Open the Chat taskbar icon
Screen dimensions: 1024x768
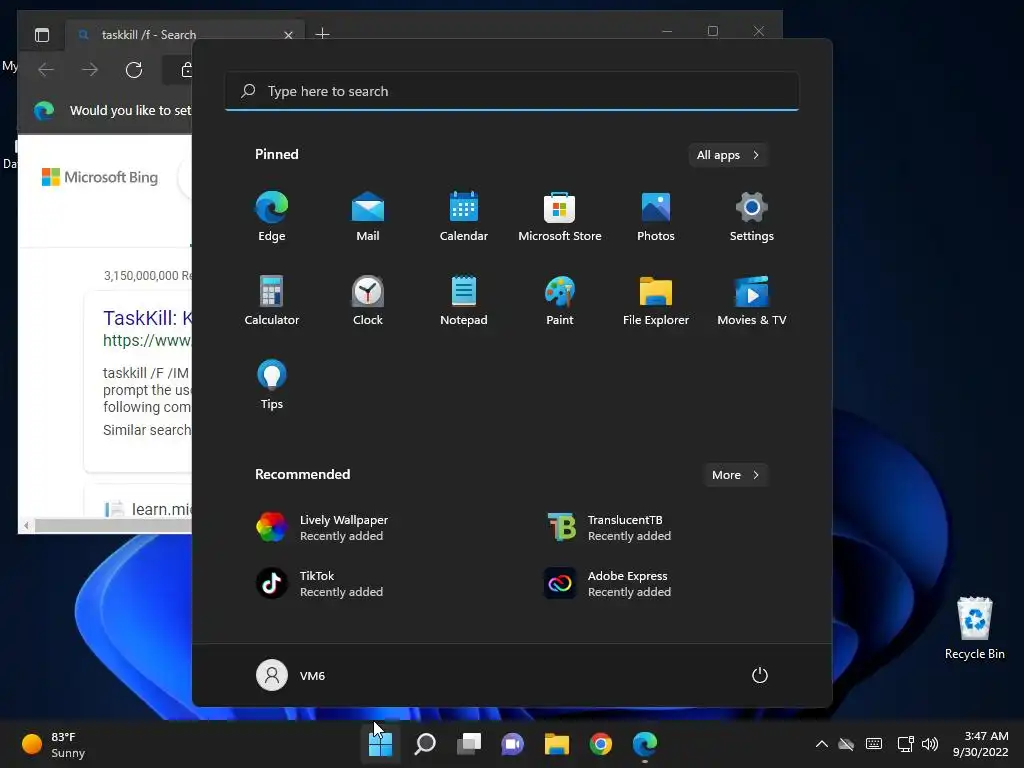tap(512, 744)
